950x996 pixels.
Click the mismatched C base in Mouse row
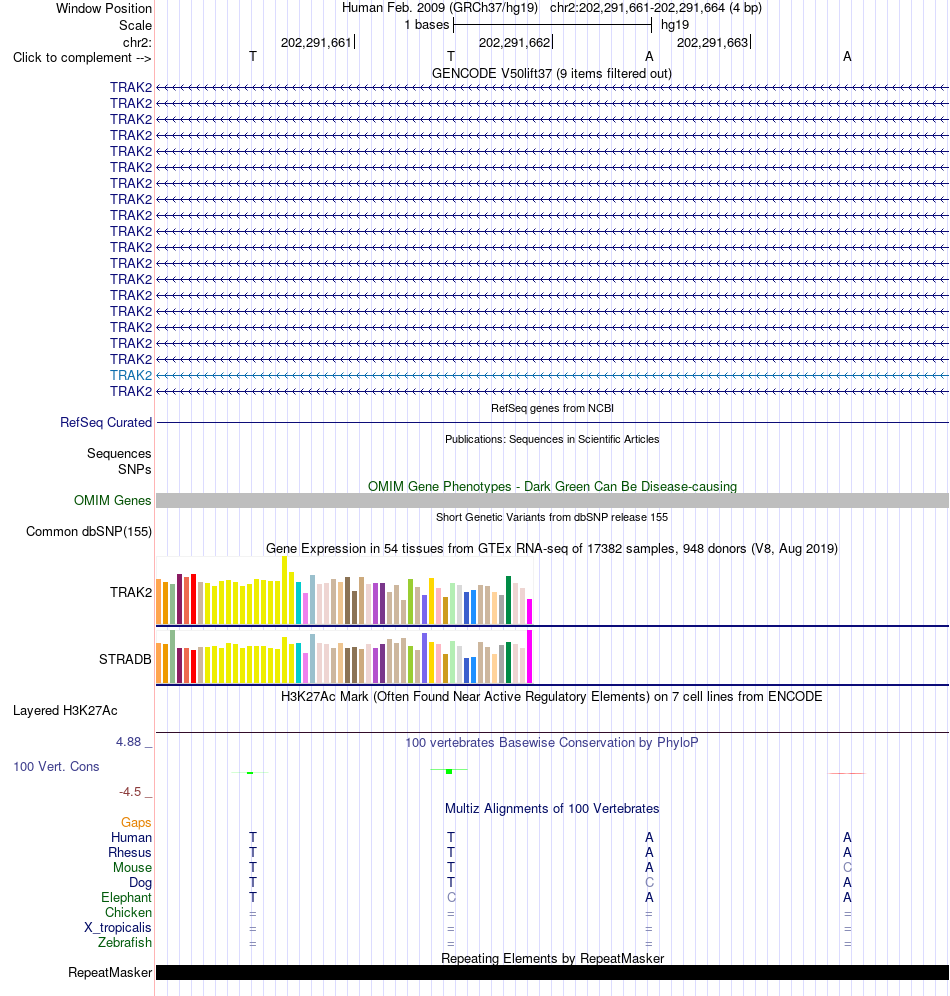(x=847, y=868)
